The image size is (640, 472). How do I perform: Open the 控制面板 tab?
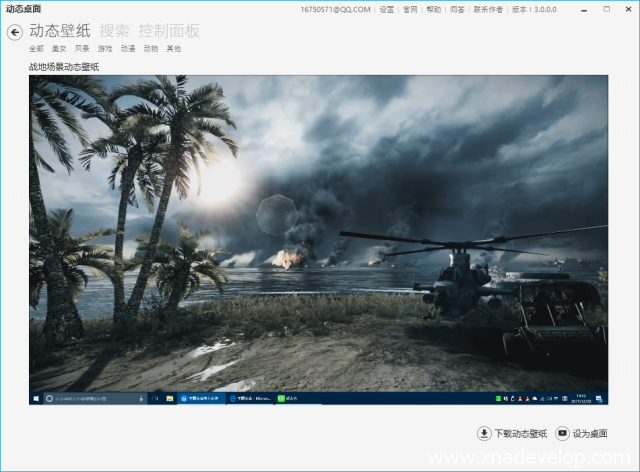click(x=168, y=31)
